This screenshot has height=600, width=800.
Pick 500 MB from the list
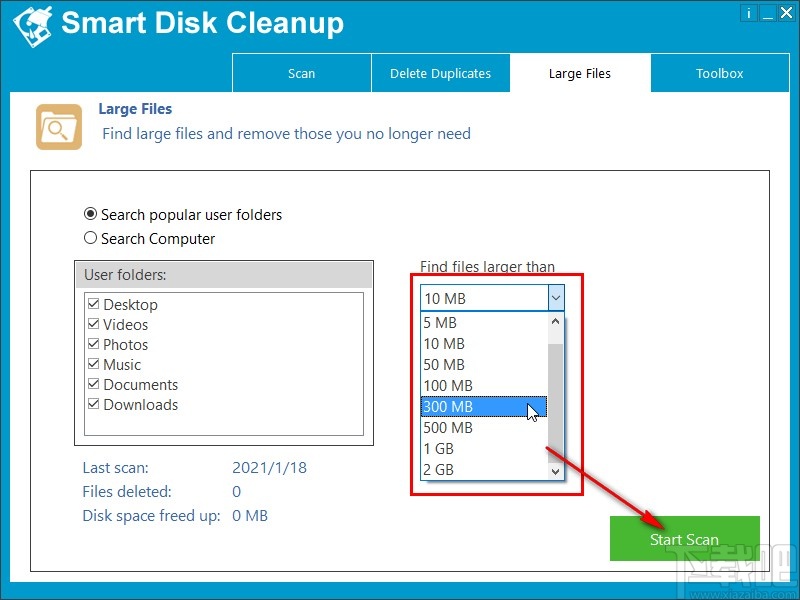(x=484, y=427)
